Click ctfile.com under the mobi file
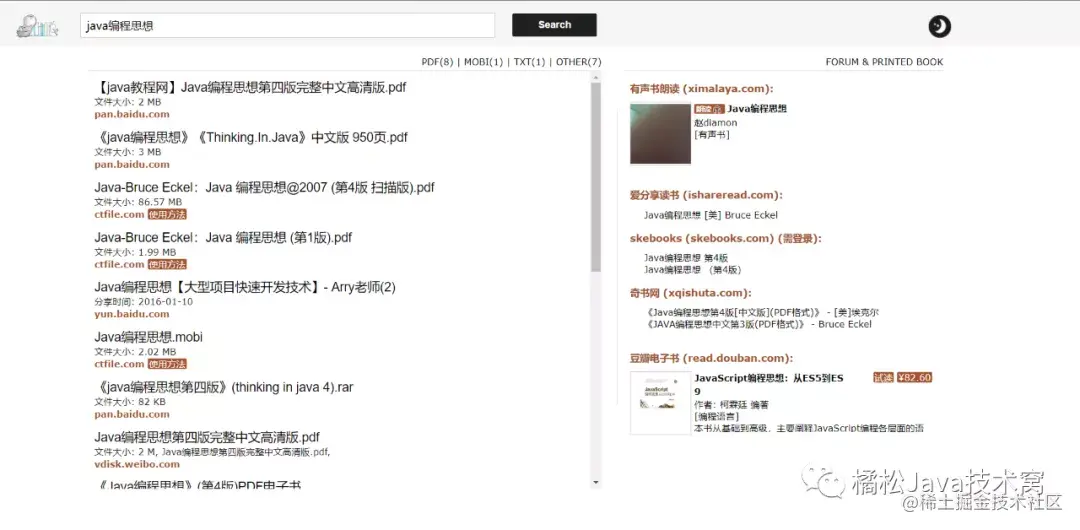1080x530 pixels. coord(119,364)
